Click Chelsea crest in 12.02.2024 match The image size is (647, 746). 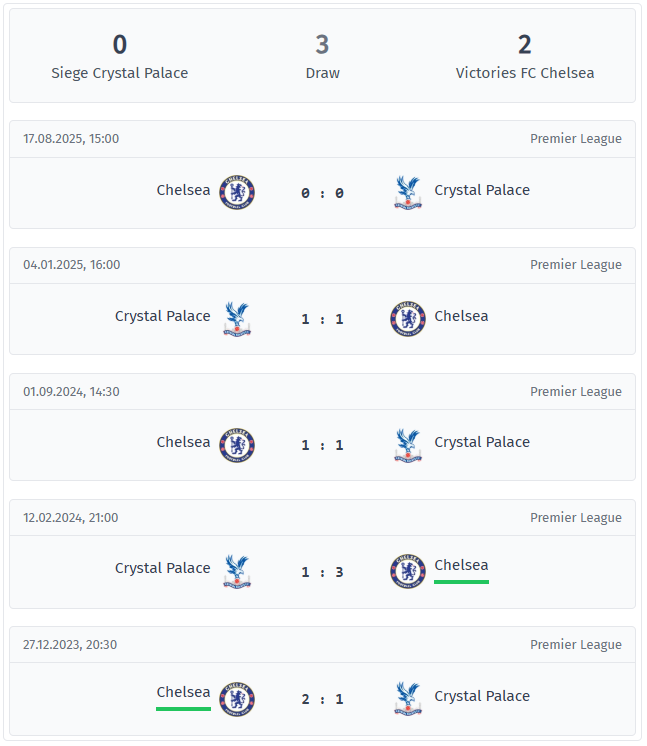408,571
